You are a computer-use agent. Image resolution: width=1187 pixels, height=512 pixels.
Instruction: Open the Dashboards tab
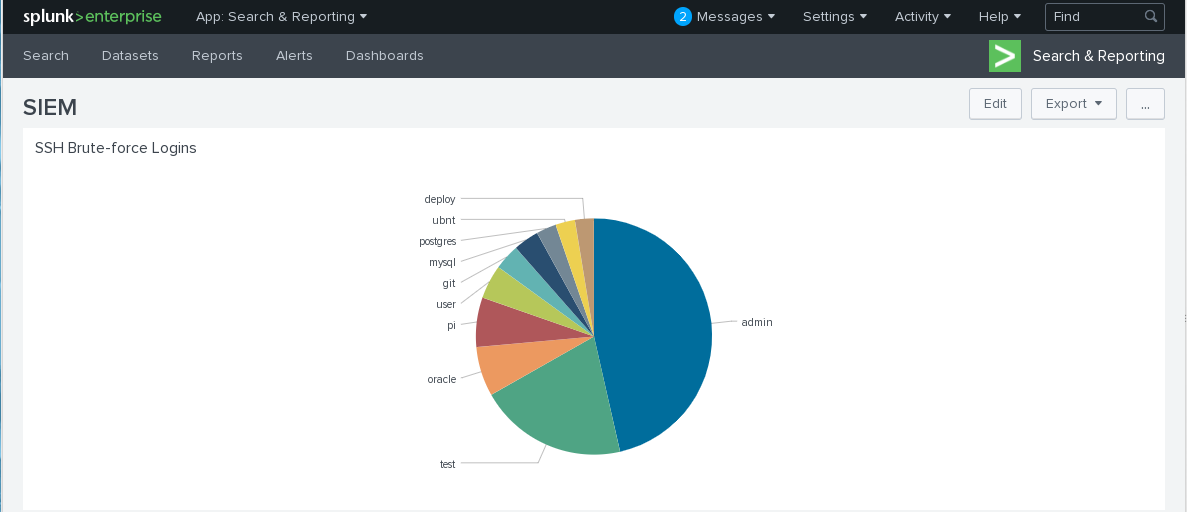tap(384, 56)
